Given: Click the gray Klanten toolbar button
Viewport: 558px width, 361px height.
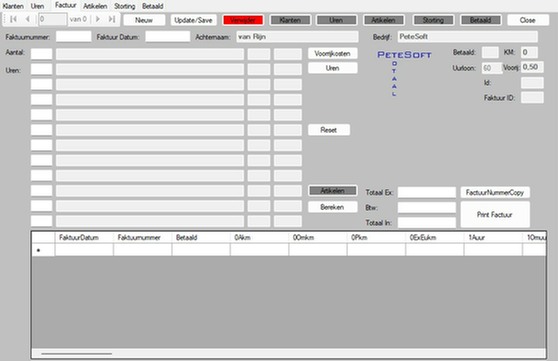Looking at the screenshot, I should 290,20.
